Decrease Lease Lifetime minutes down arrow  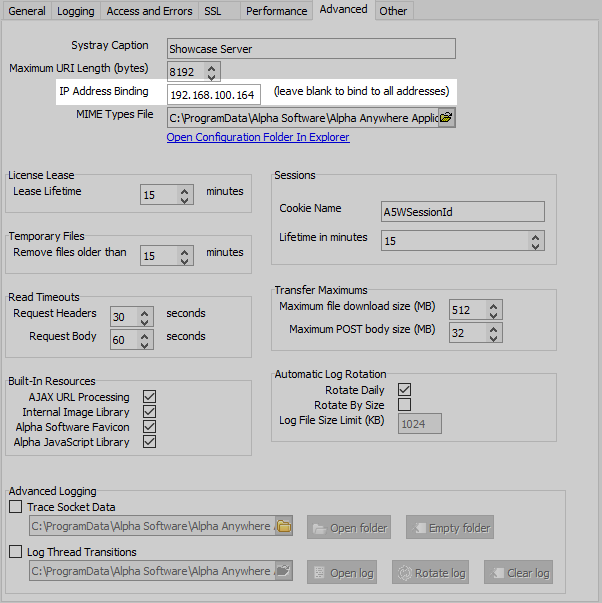(185, 200)
